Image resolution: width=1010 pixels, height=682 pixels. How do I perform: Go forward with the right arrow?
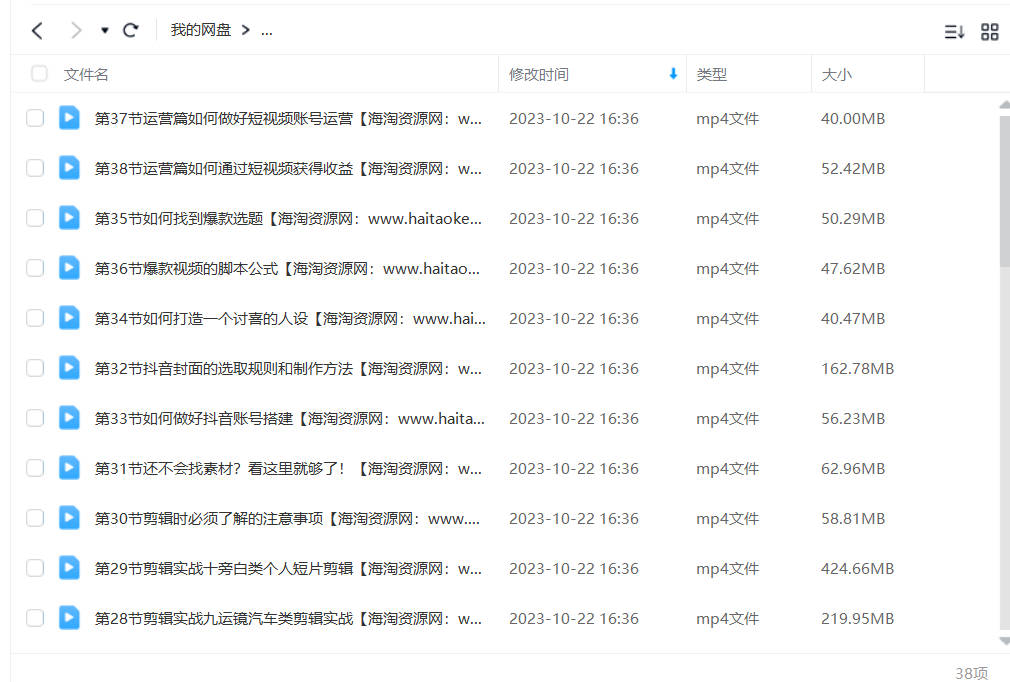point(76,30)
